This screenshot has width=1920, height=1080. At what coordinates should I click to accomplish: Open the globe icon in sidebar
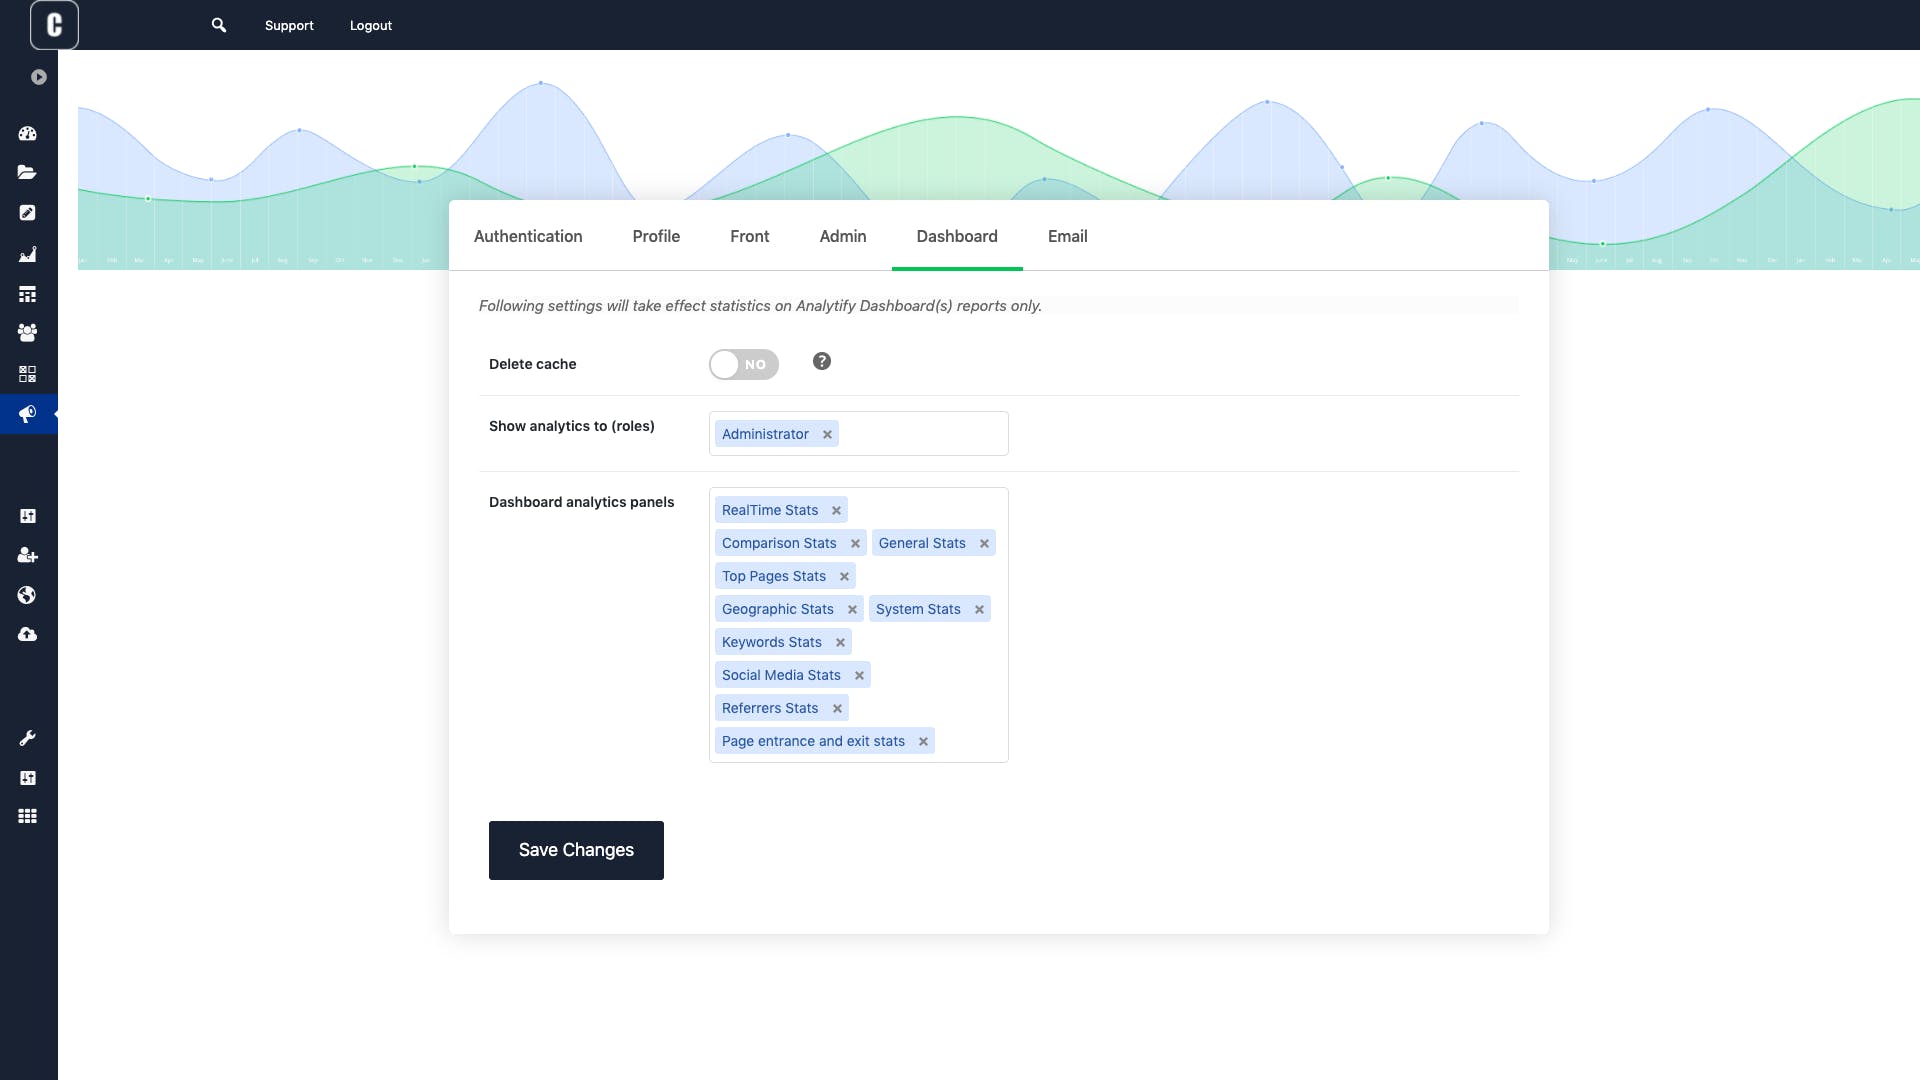27,595
